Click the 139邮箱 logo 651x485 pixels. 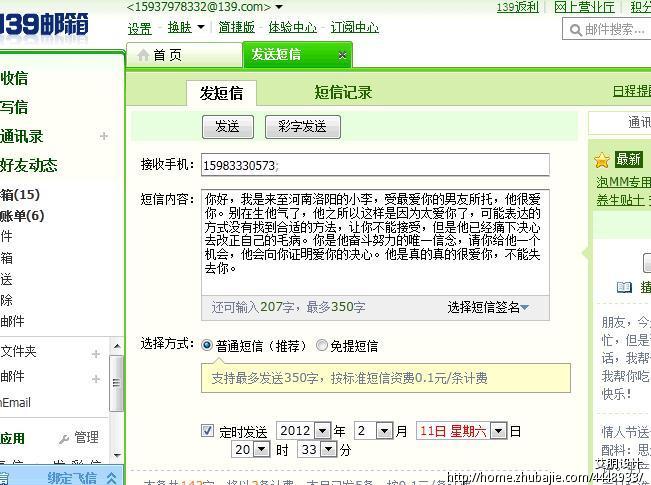pos(44,25)
